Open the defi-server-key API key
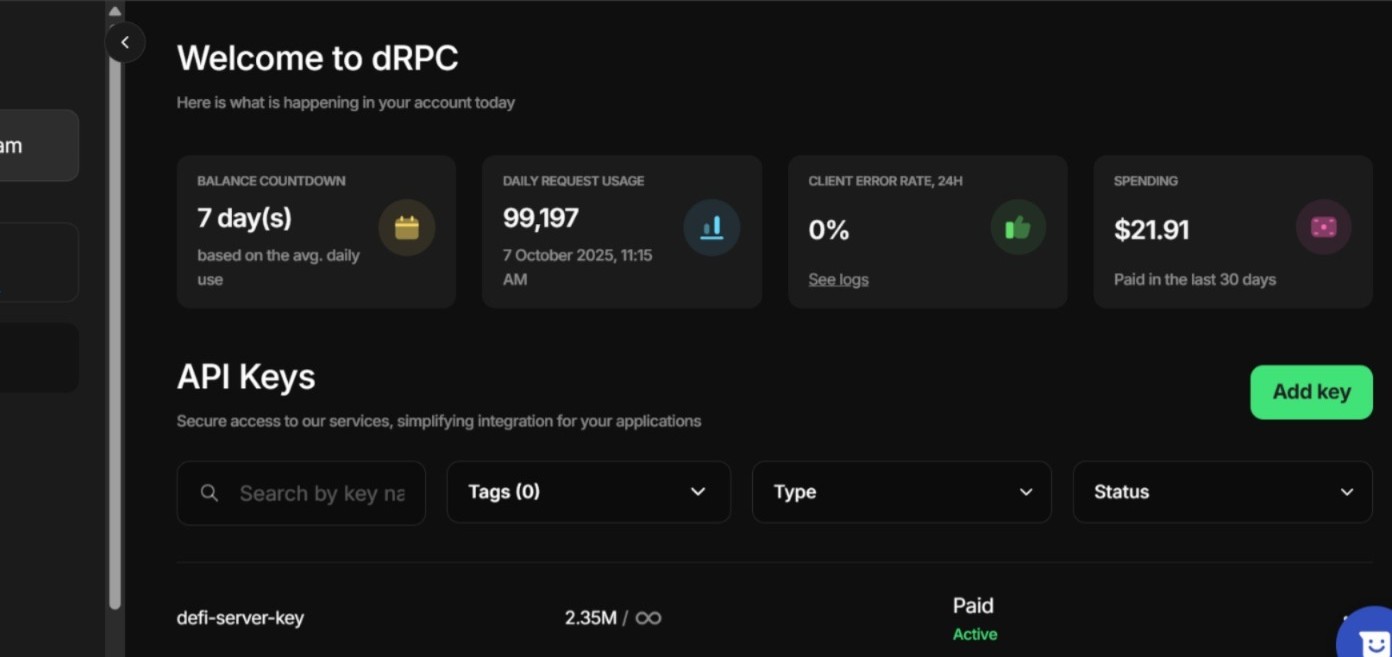Screen dimensions: 1392x657 tap(240, 618)
